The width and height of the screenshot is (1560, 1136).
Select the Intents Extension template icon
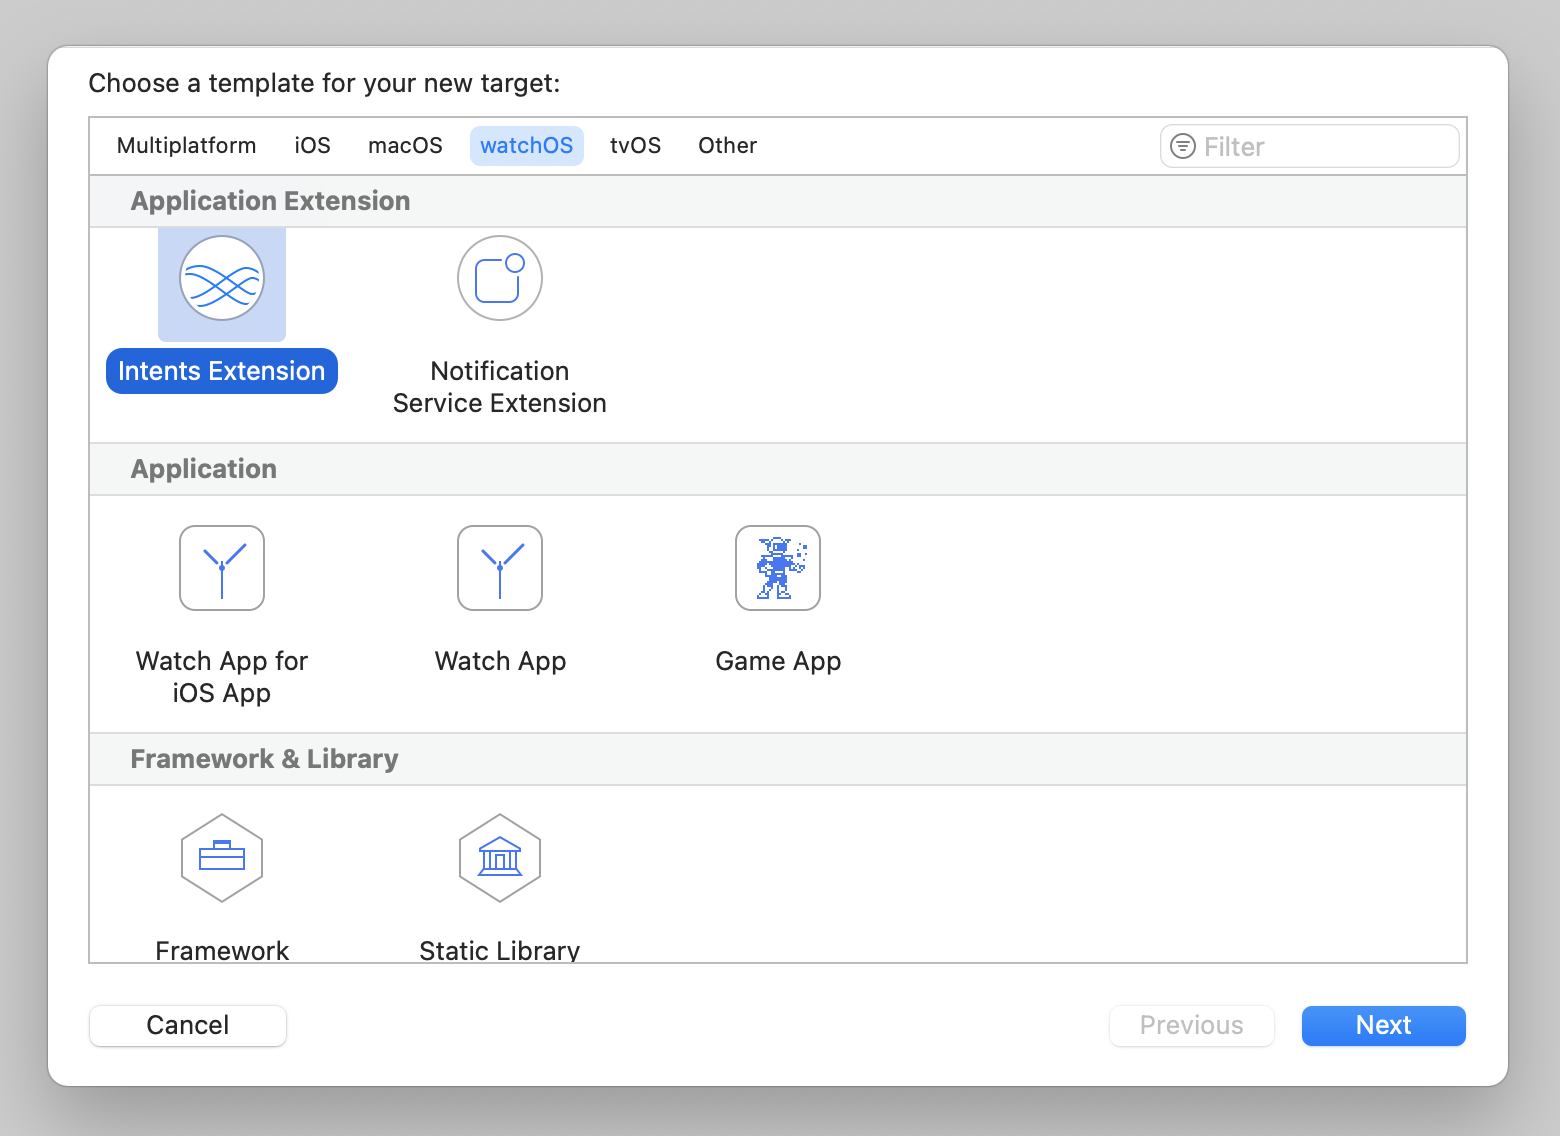pyautogui.click(x=222, y=279)
